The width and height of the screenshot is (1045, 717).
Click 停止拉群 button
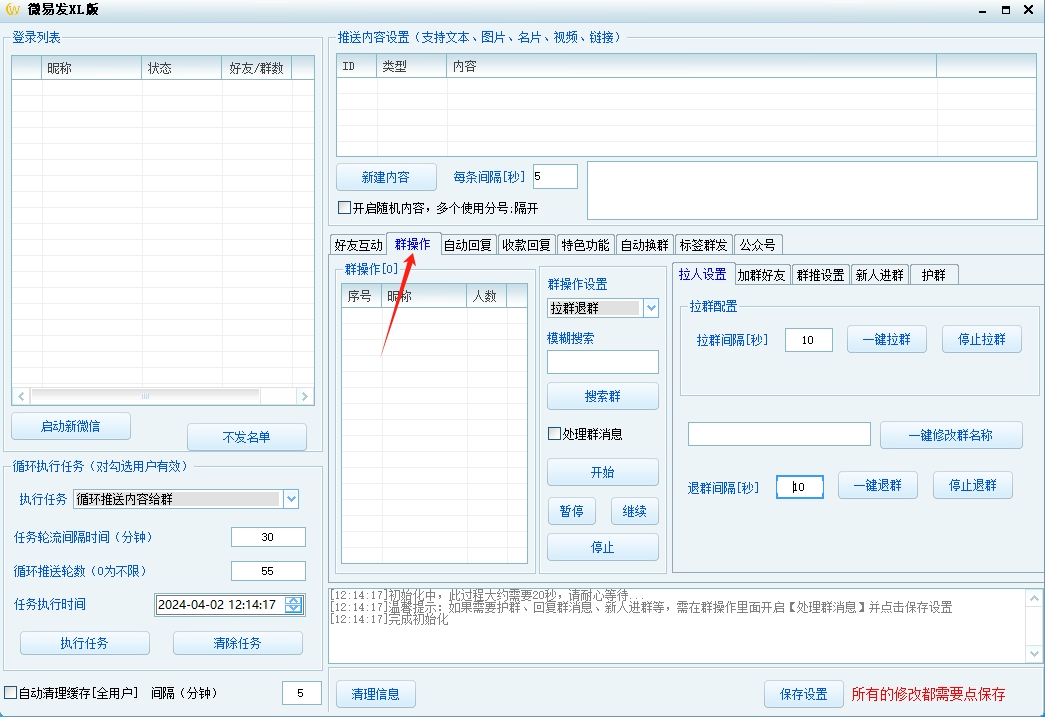(982, 339)
